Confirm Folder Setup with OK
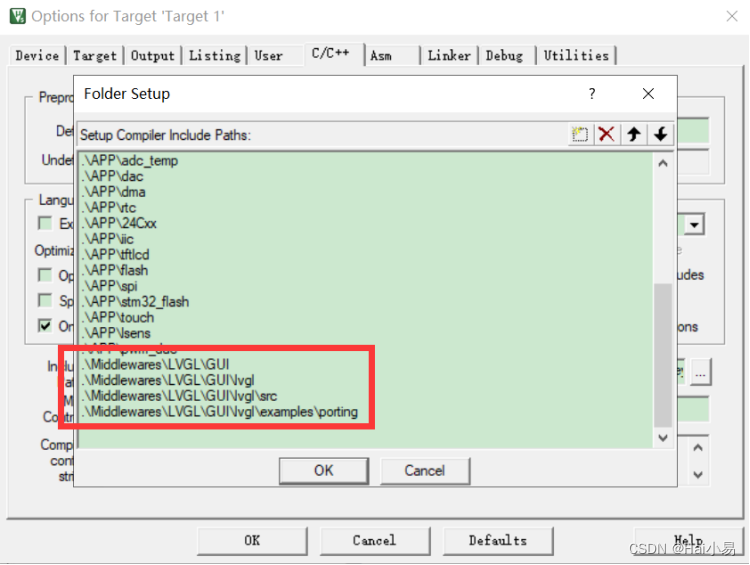Screen dimensions: 750x565 pos(324,471)
